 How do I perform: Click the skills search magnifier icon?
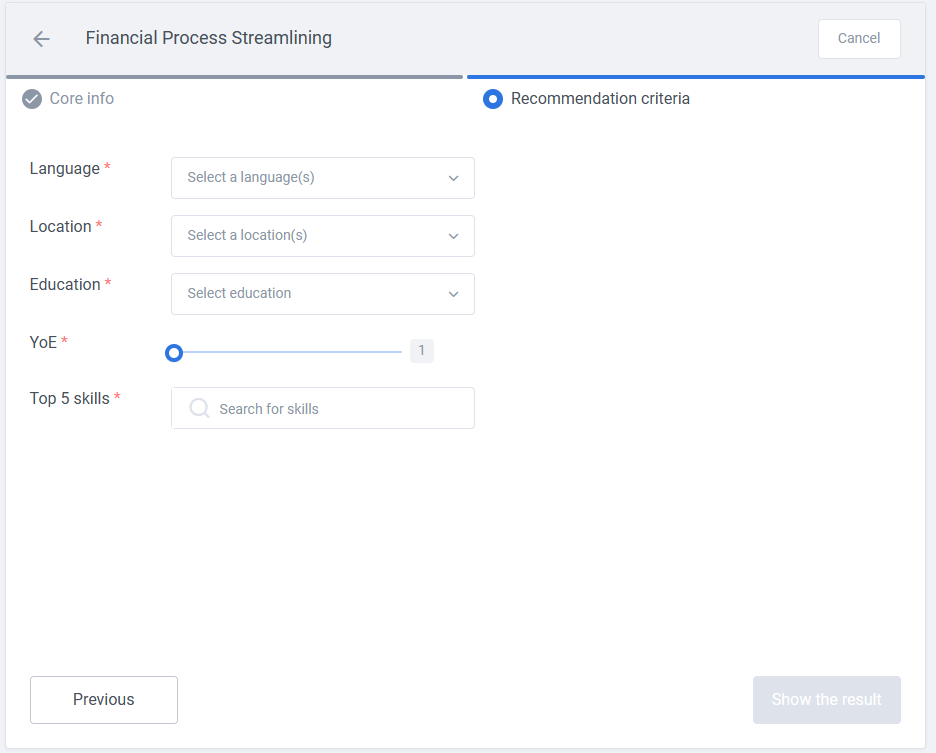pyautogui.click(x=199, y=408)
